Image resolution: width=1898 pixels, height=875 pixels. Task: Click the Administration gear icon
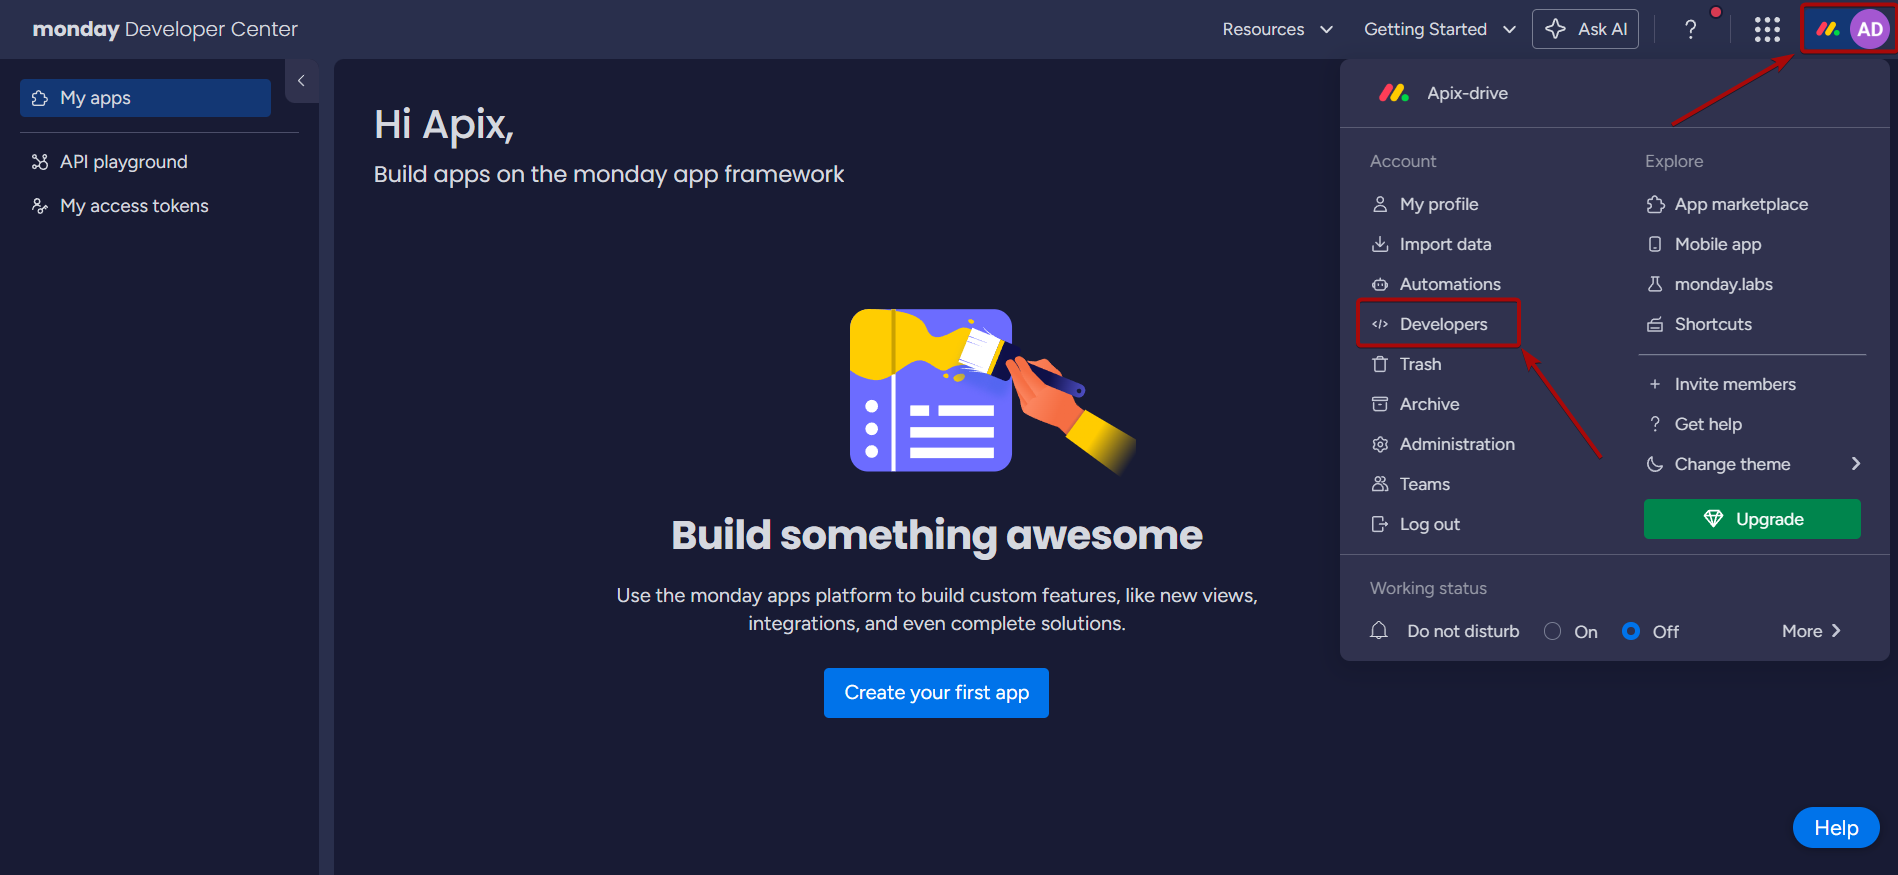(x=1380, y=444)
